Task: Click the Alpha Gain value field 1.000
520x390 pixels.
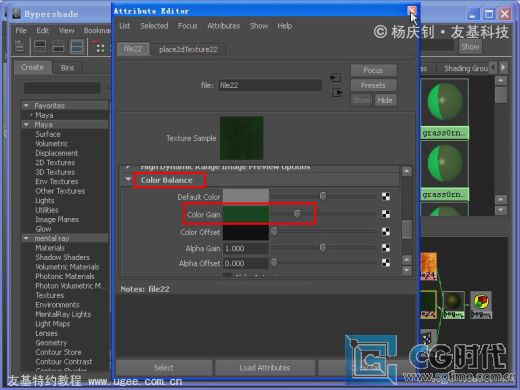Action: 246,248
